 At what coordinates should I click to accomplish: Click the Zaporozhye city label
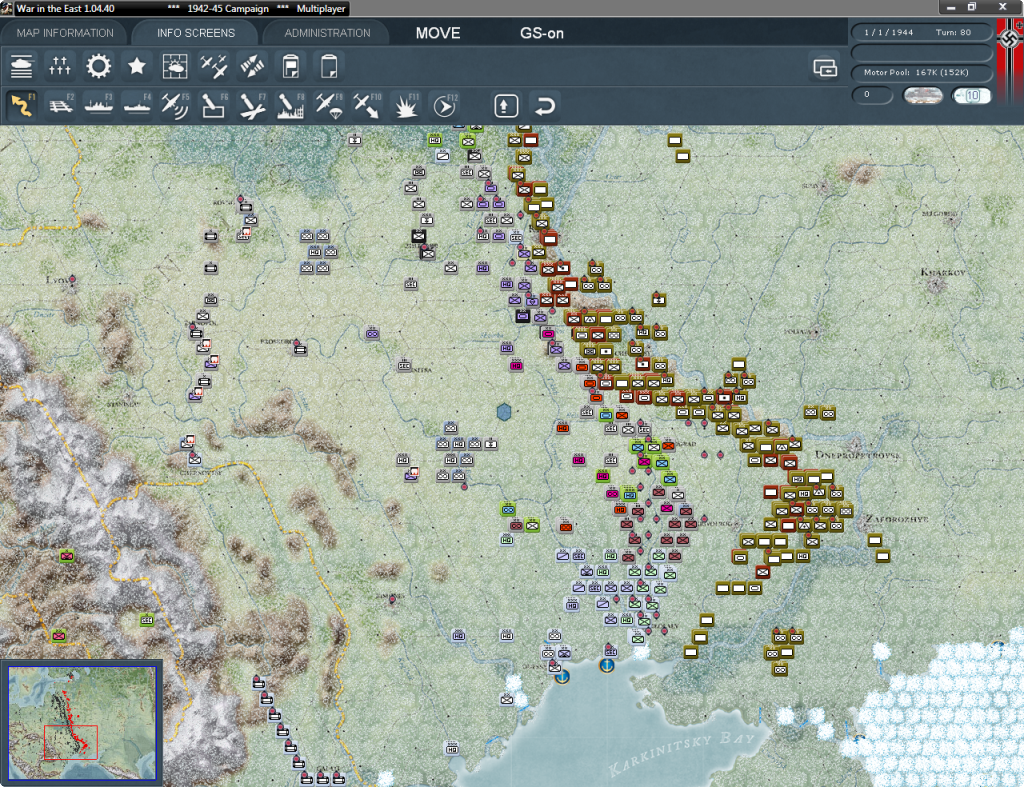tap(897, 519)
